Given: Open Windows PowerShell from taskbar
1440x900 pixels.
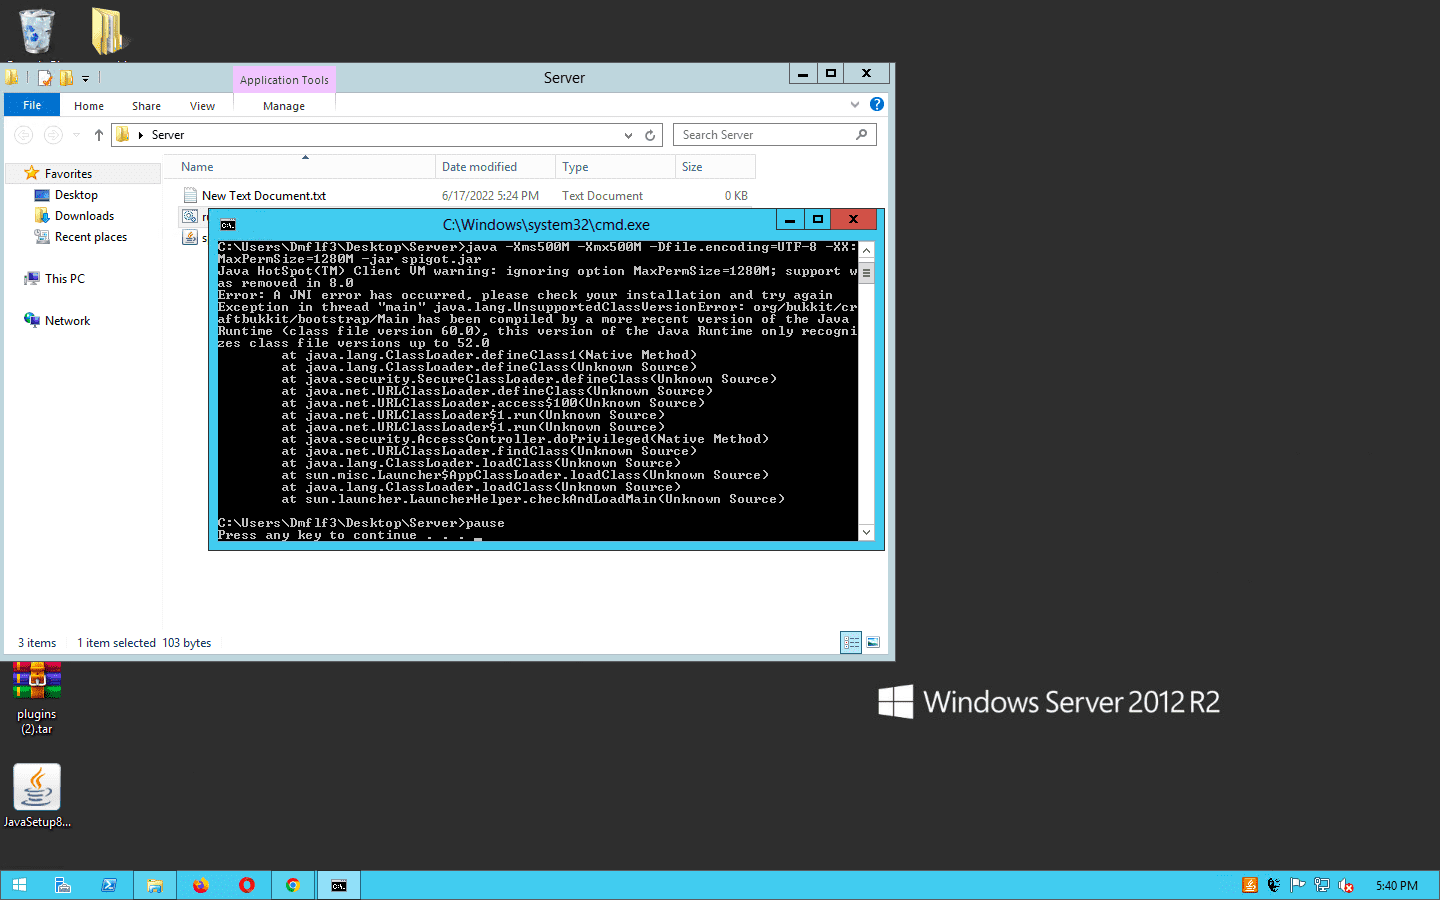Looking at the screenshot, I should (x=108, y=885).
